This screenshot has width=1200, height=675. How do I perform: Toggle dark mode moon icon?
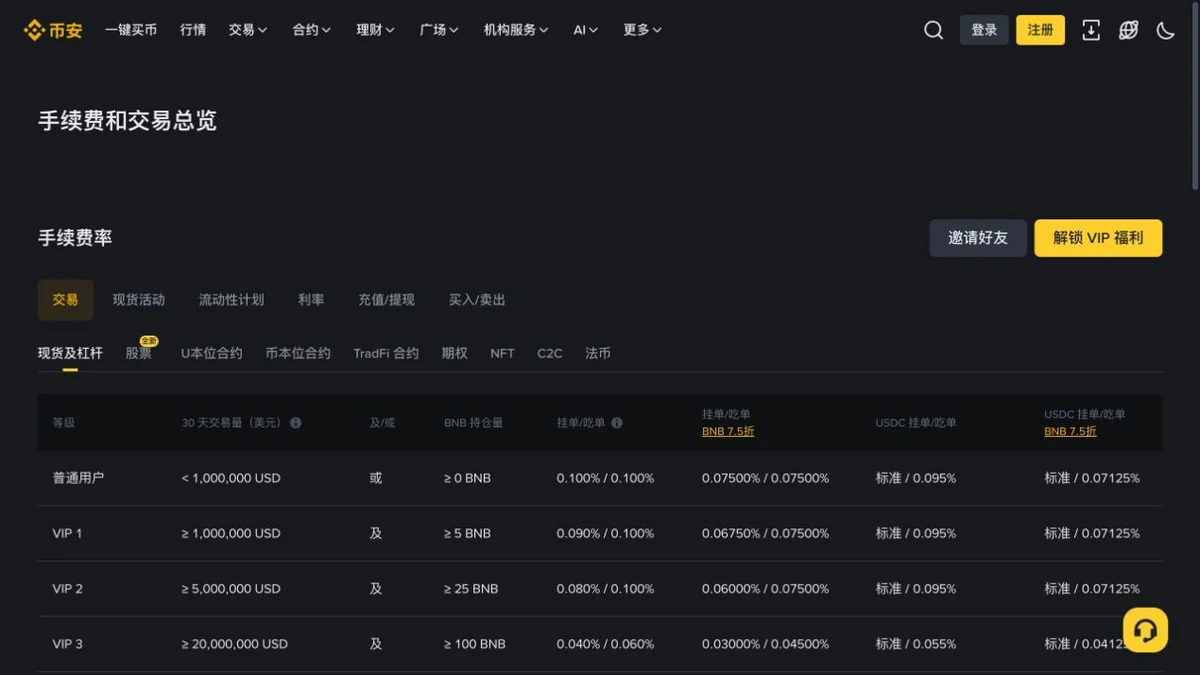[x=1165, y=30]
